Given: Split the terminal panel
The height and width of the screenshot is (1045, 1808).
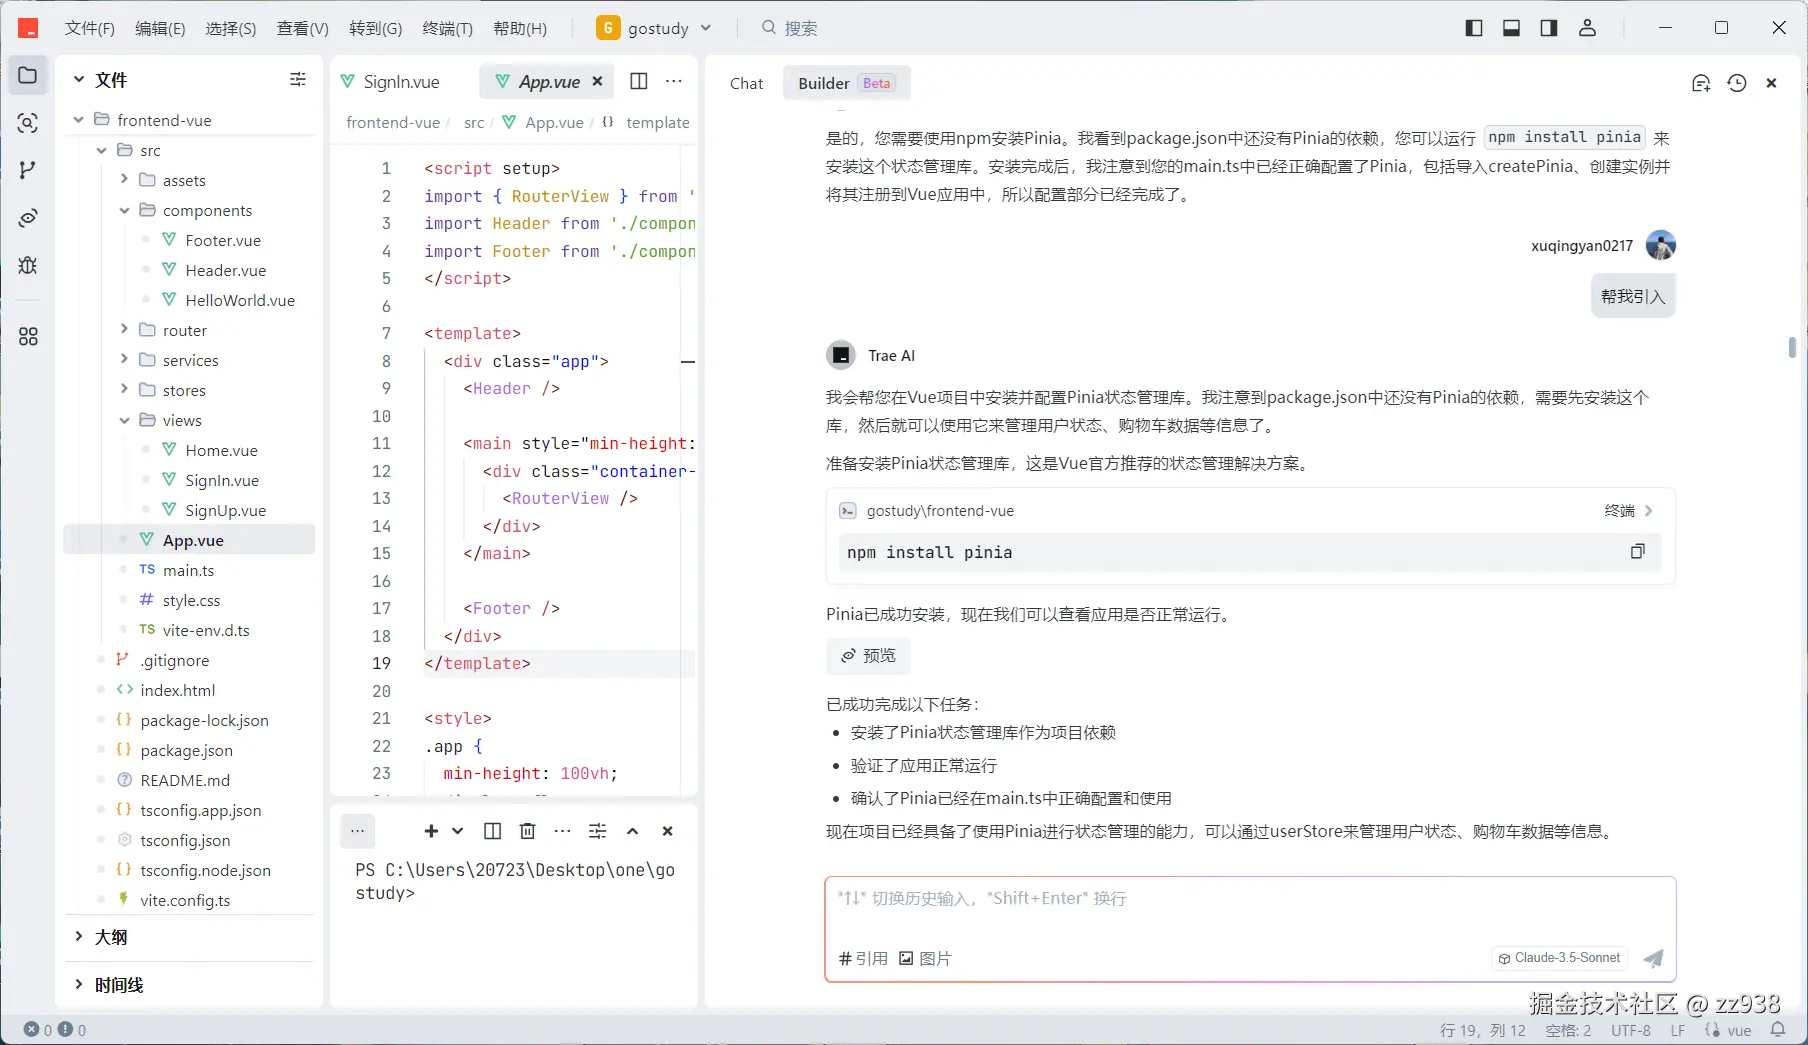Looking at the screenshot, I should [x=492, y=831].
